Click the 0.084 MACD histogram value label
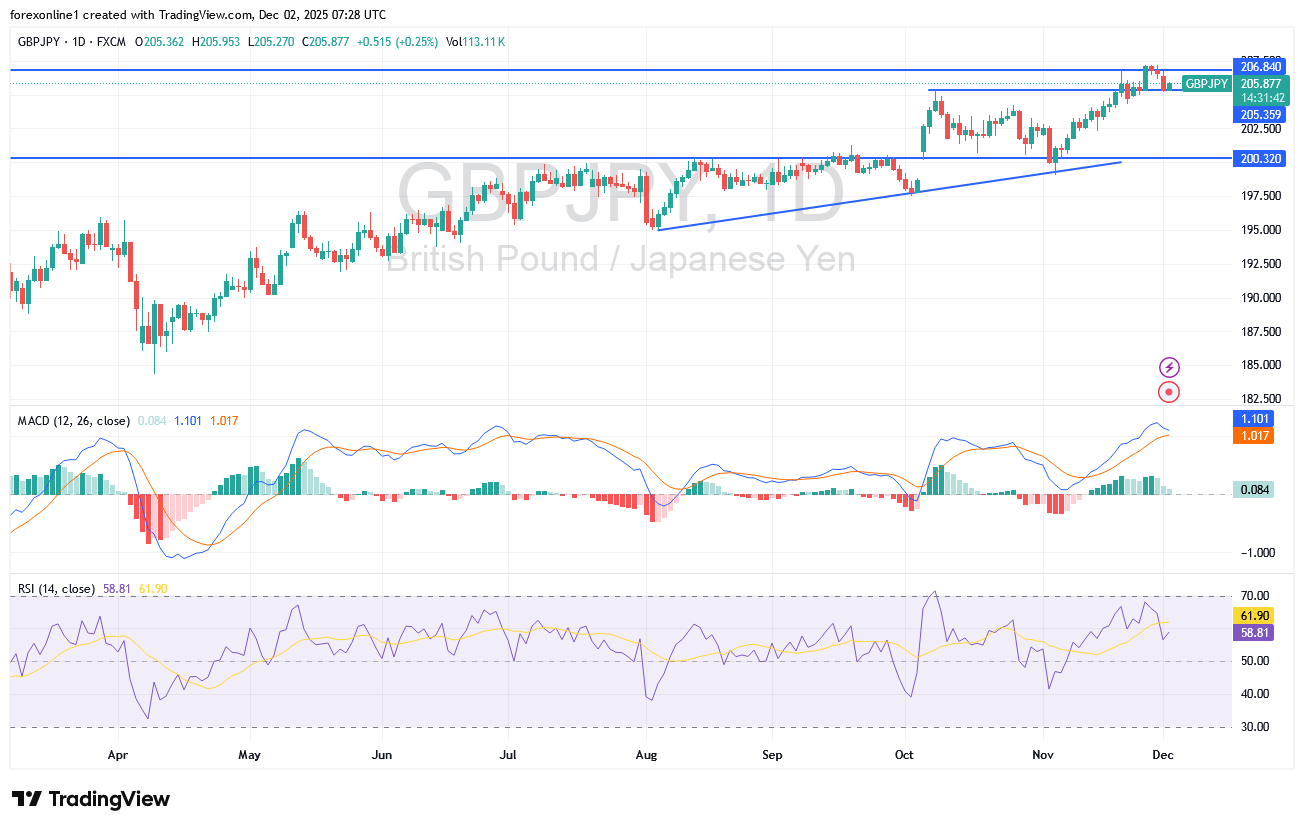The width and height of the screenshot is (1304, 829). coord(1254,489)
